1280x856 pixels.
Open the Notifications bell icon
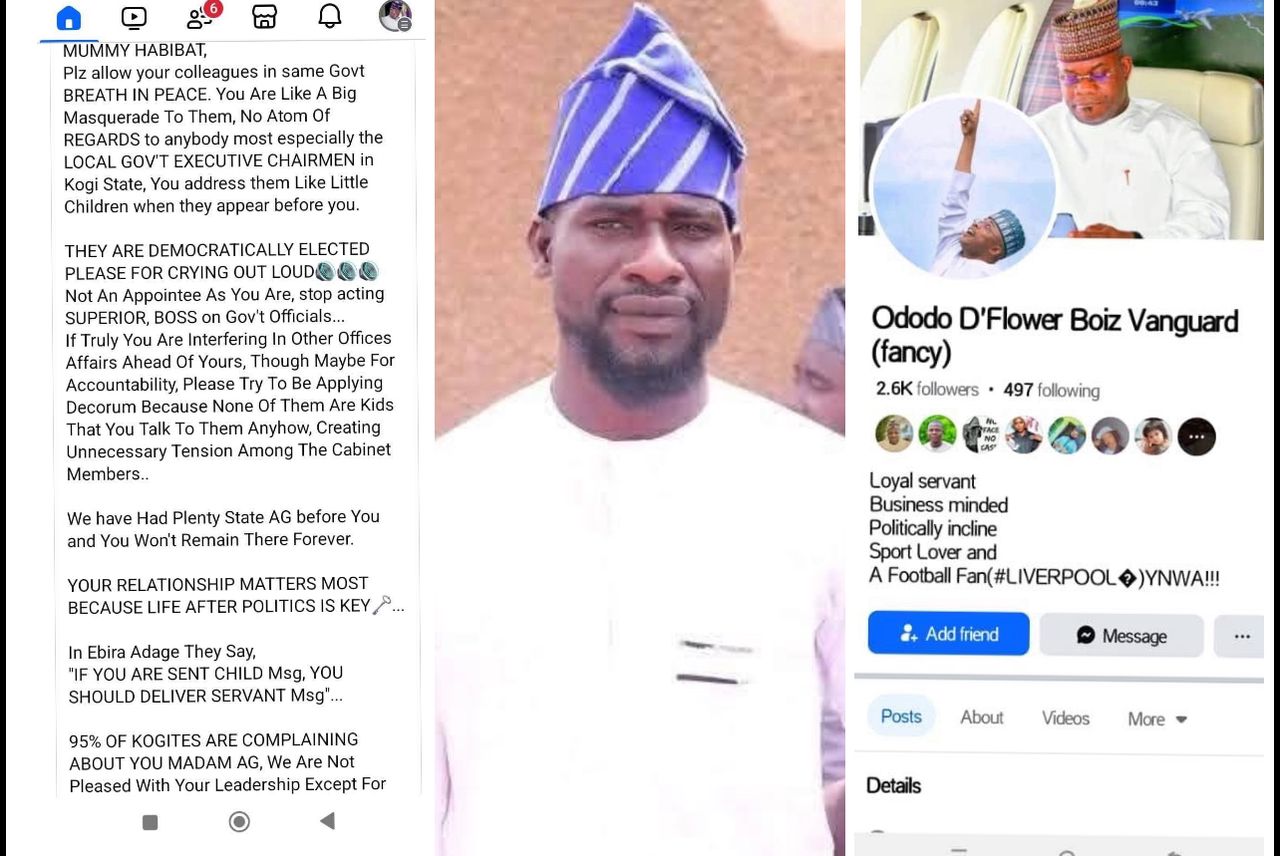(329, 16)
